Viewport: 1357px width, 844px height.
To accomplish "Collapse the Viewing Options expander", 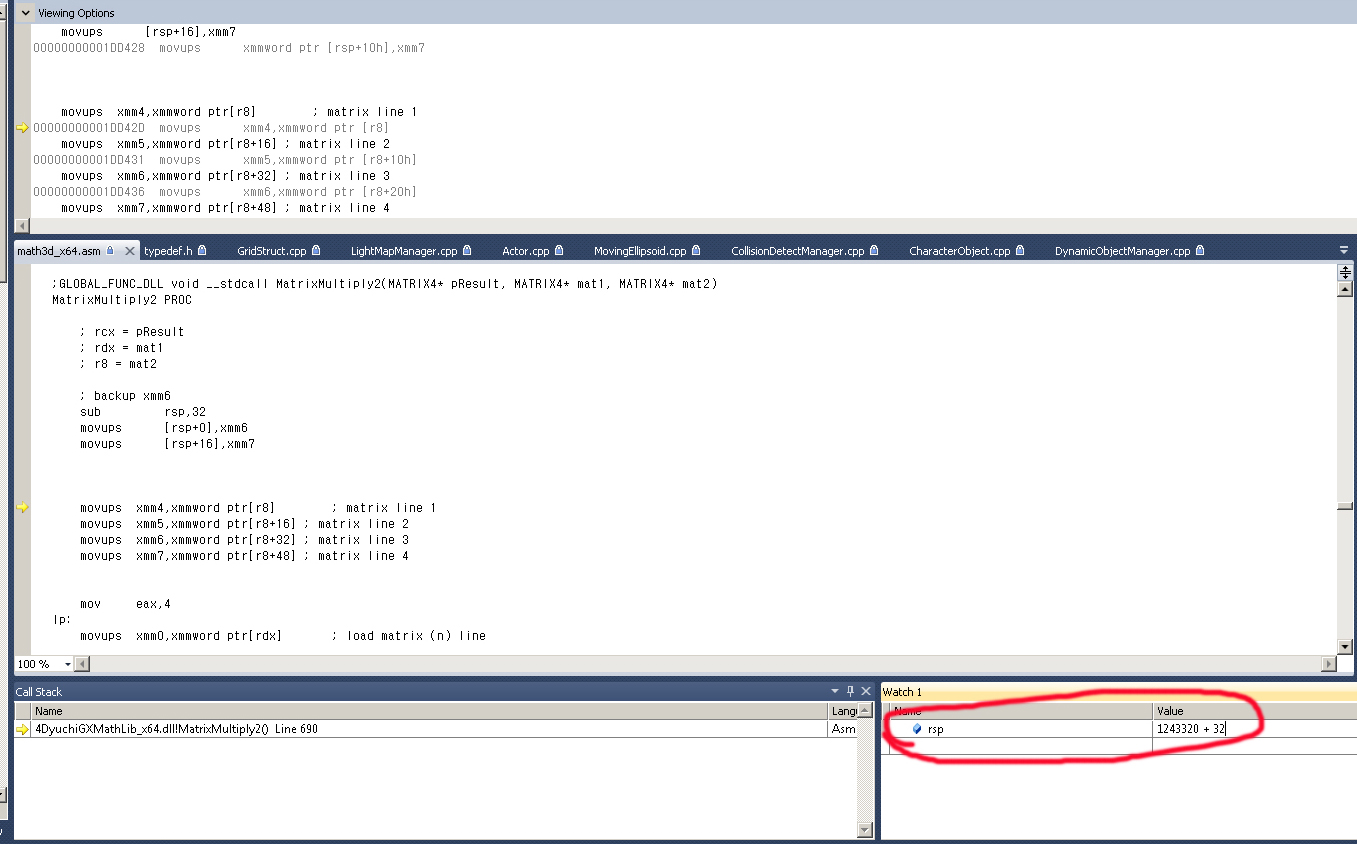I will [25, 13].
